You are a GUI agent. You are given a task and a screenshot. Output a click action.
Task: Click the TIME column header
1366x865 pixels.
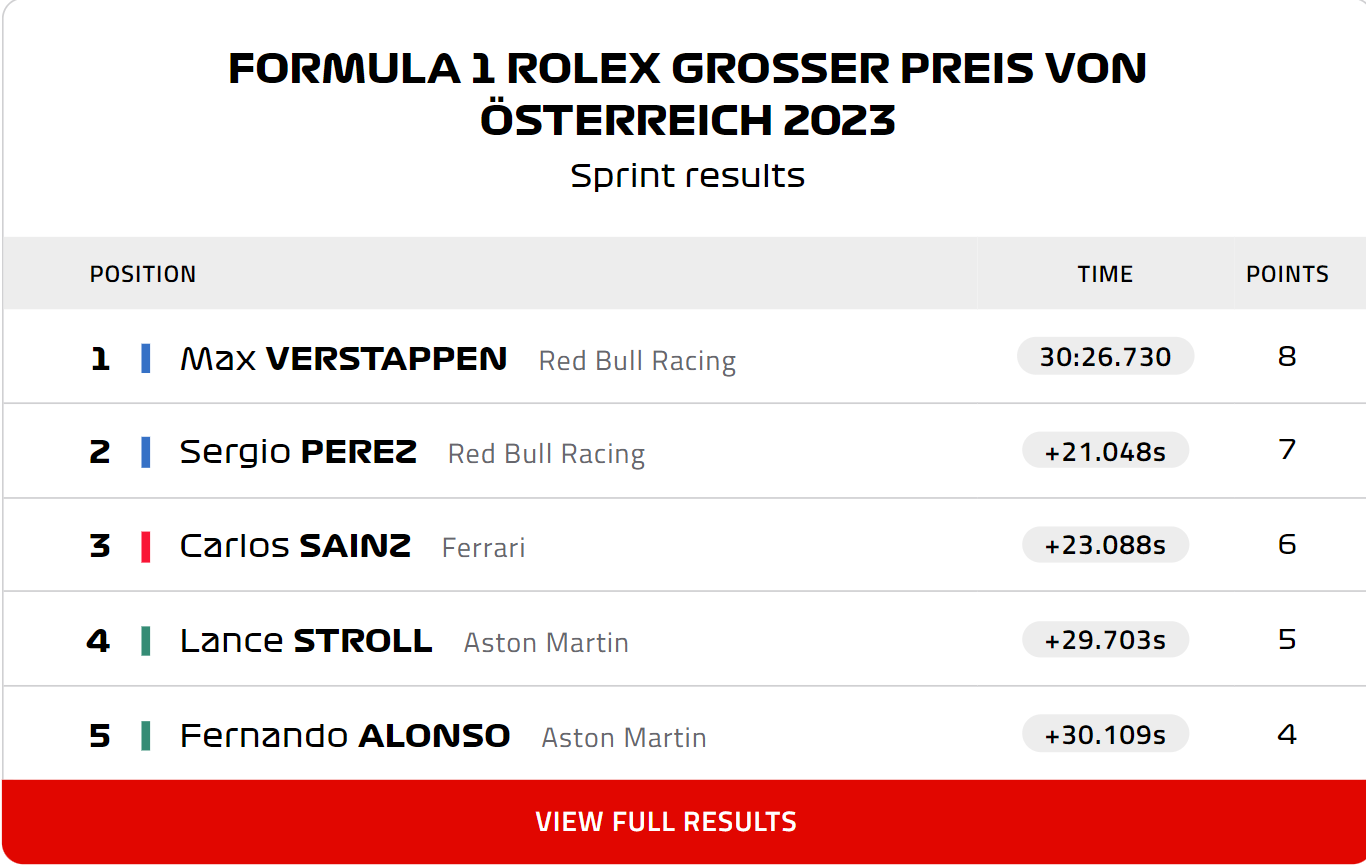click(1105, 274)
